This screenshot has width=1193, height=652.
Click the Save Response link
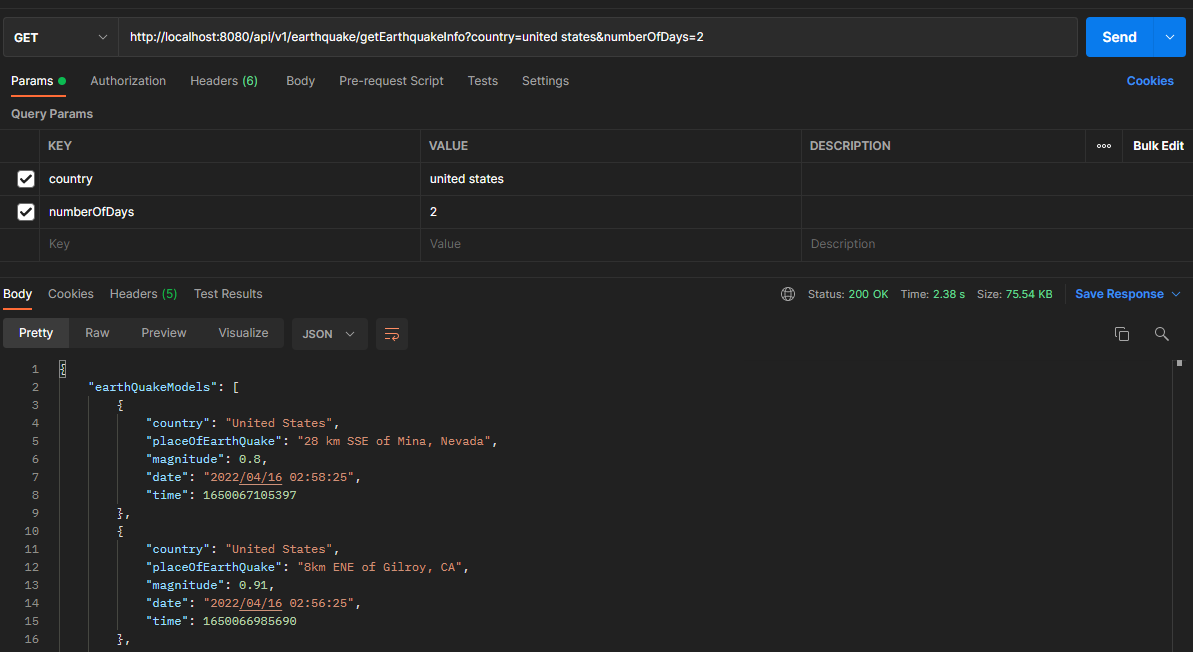pyautogui.click(x=1119, y=294)
